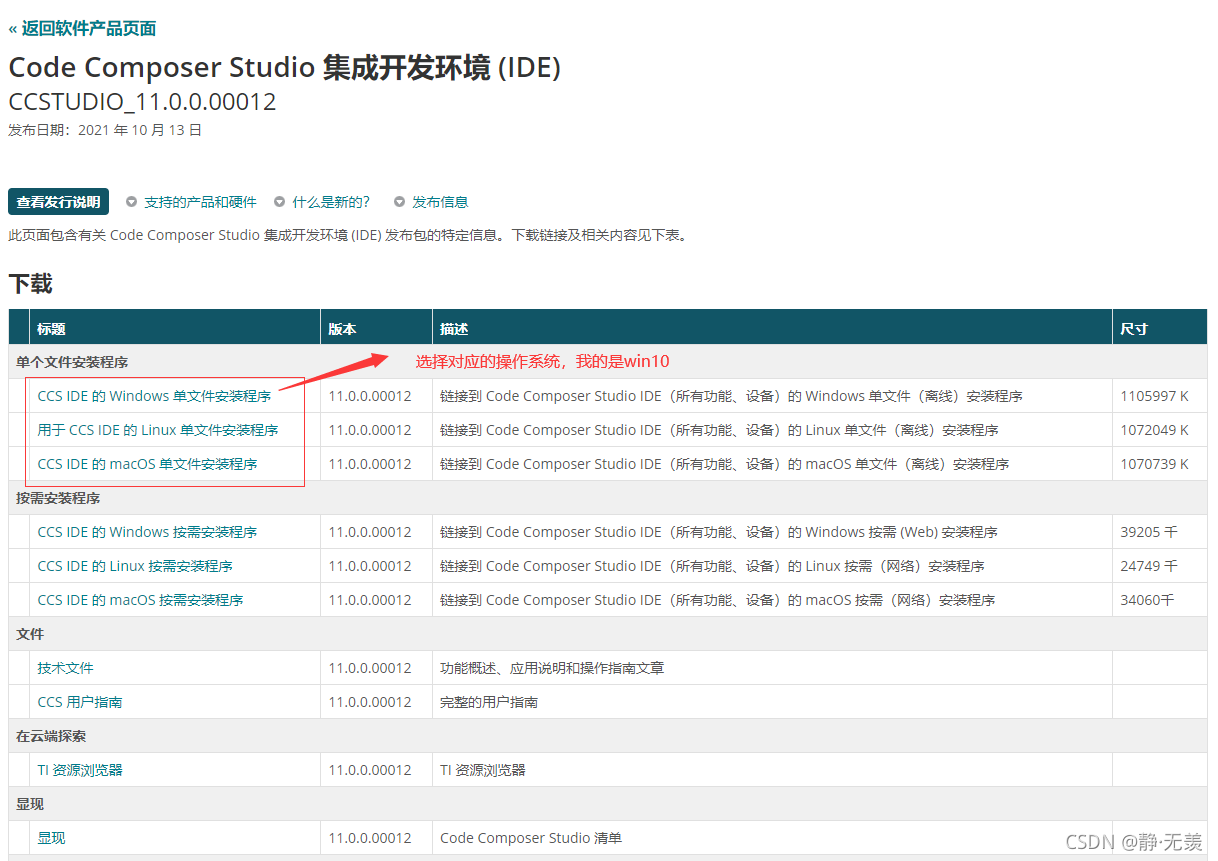The height and width of the screenshot is (861, 1218).
Task: Click the chevron icon beside 发布信息
Action: (x=400, y=202)
